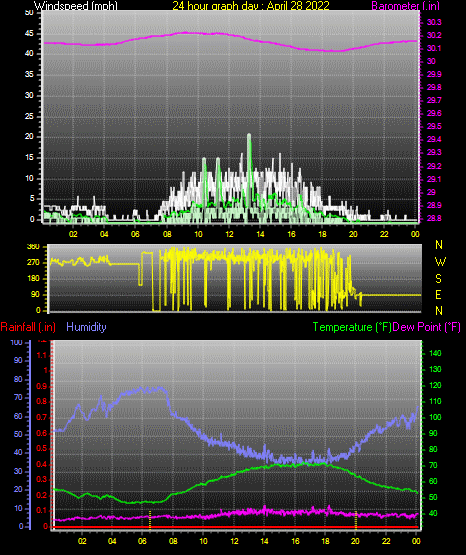Click the blue "Humidity" legend label
The height and width of the screenshot is (555, 466).
pos(86,327)
